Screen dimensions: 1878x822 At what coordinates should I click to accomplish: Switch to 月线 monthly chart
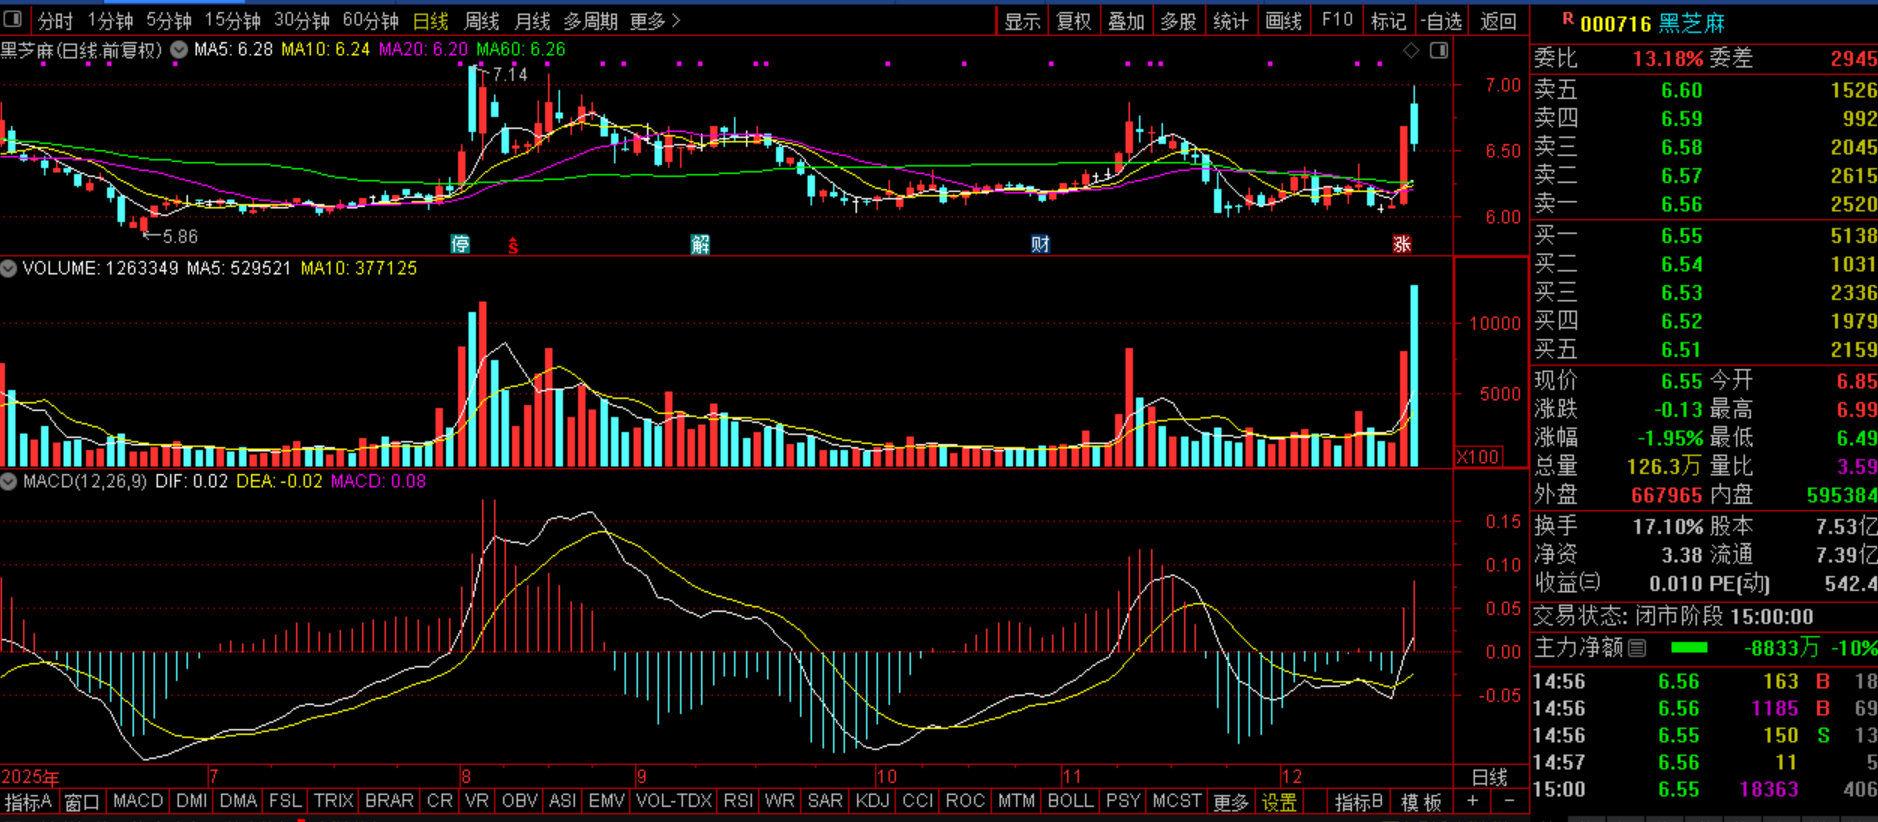click(x=532, y=21)
